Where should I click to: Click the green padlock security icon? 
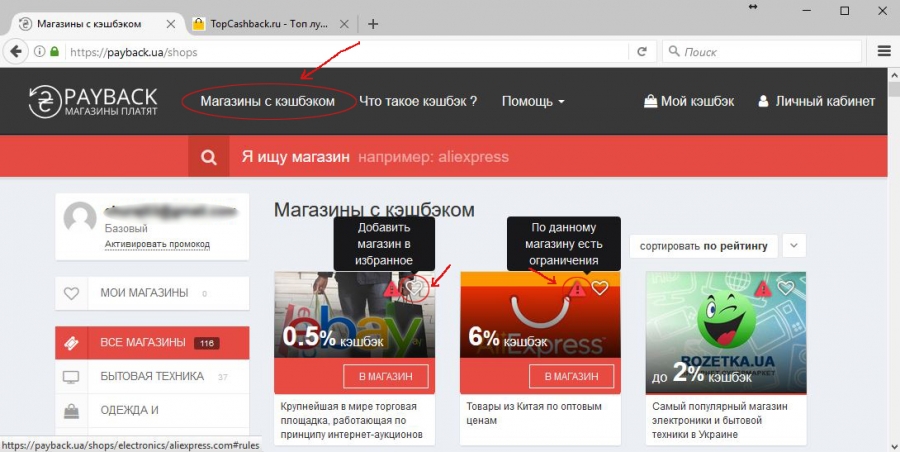click(55, 52)
